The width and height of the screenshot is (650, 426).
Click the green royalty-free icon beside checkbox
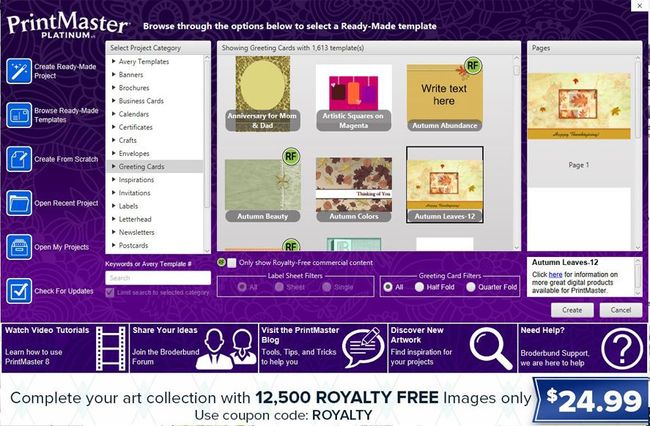(x=221, y=262)
